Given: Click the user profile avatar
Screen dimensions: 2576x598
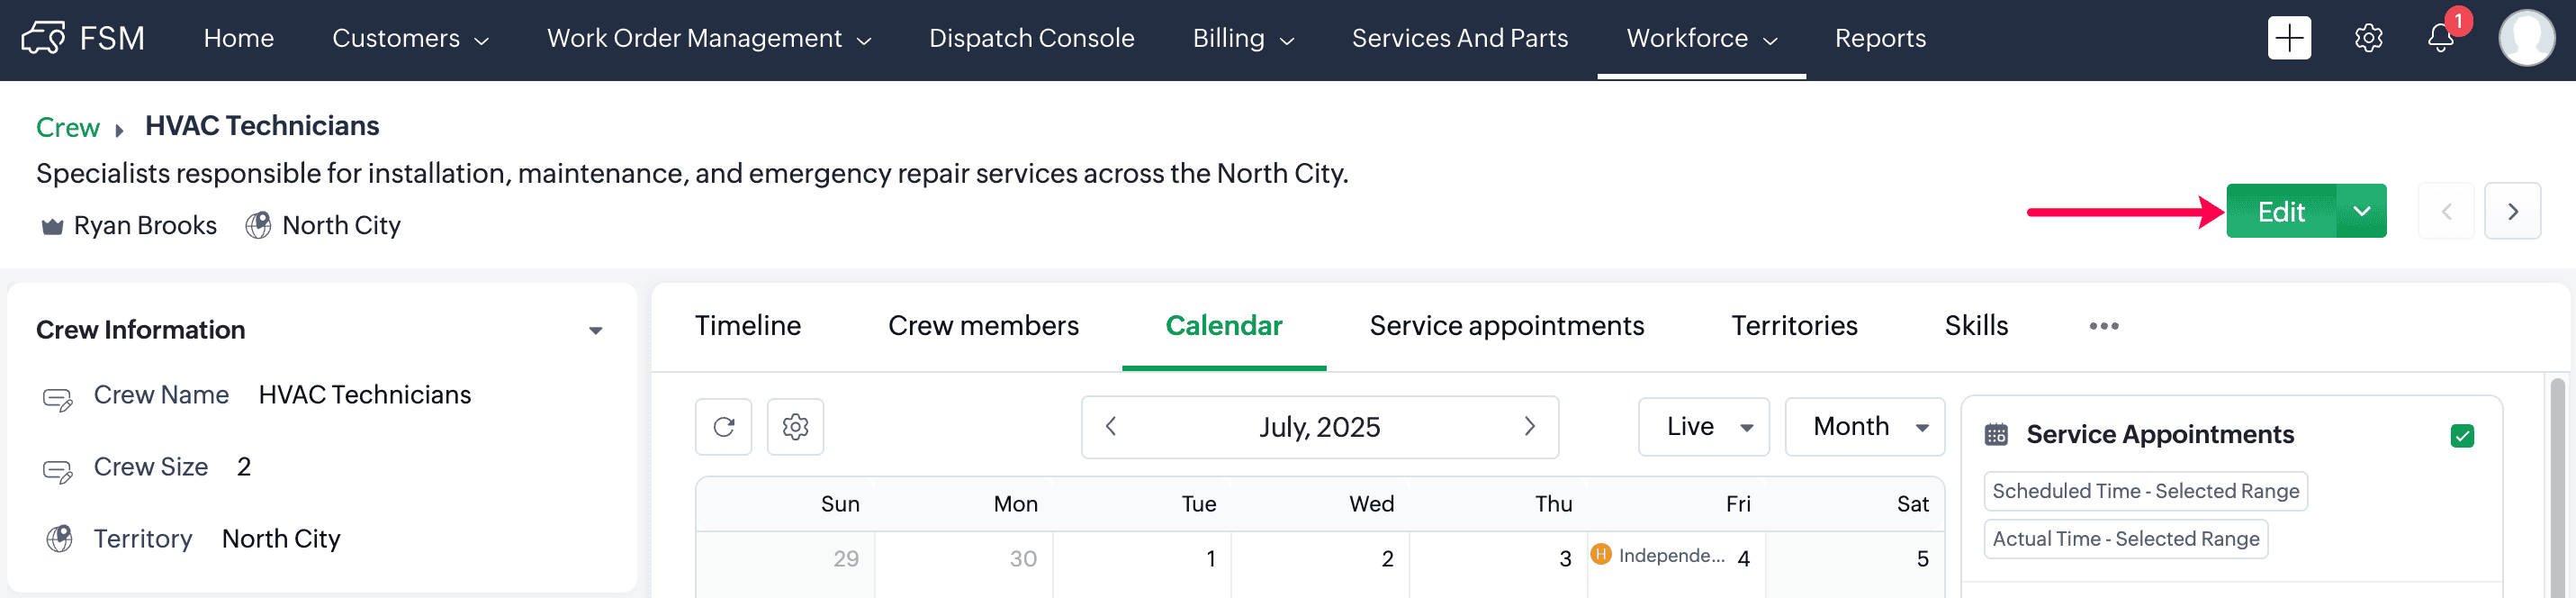Looking at the screenshot, I should [2526, 38].
